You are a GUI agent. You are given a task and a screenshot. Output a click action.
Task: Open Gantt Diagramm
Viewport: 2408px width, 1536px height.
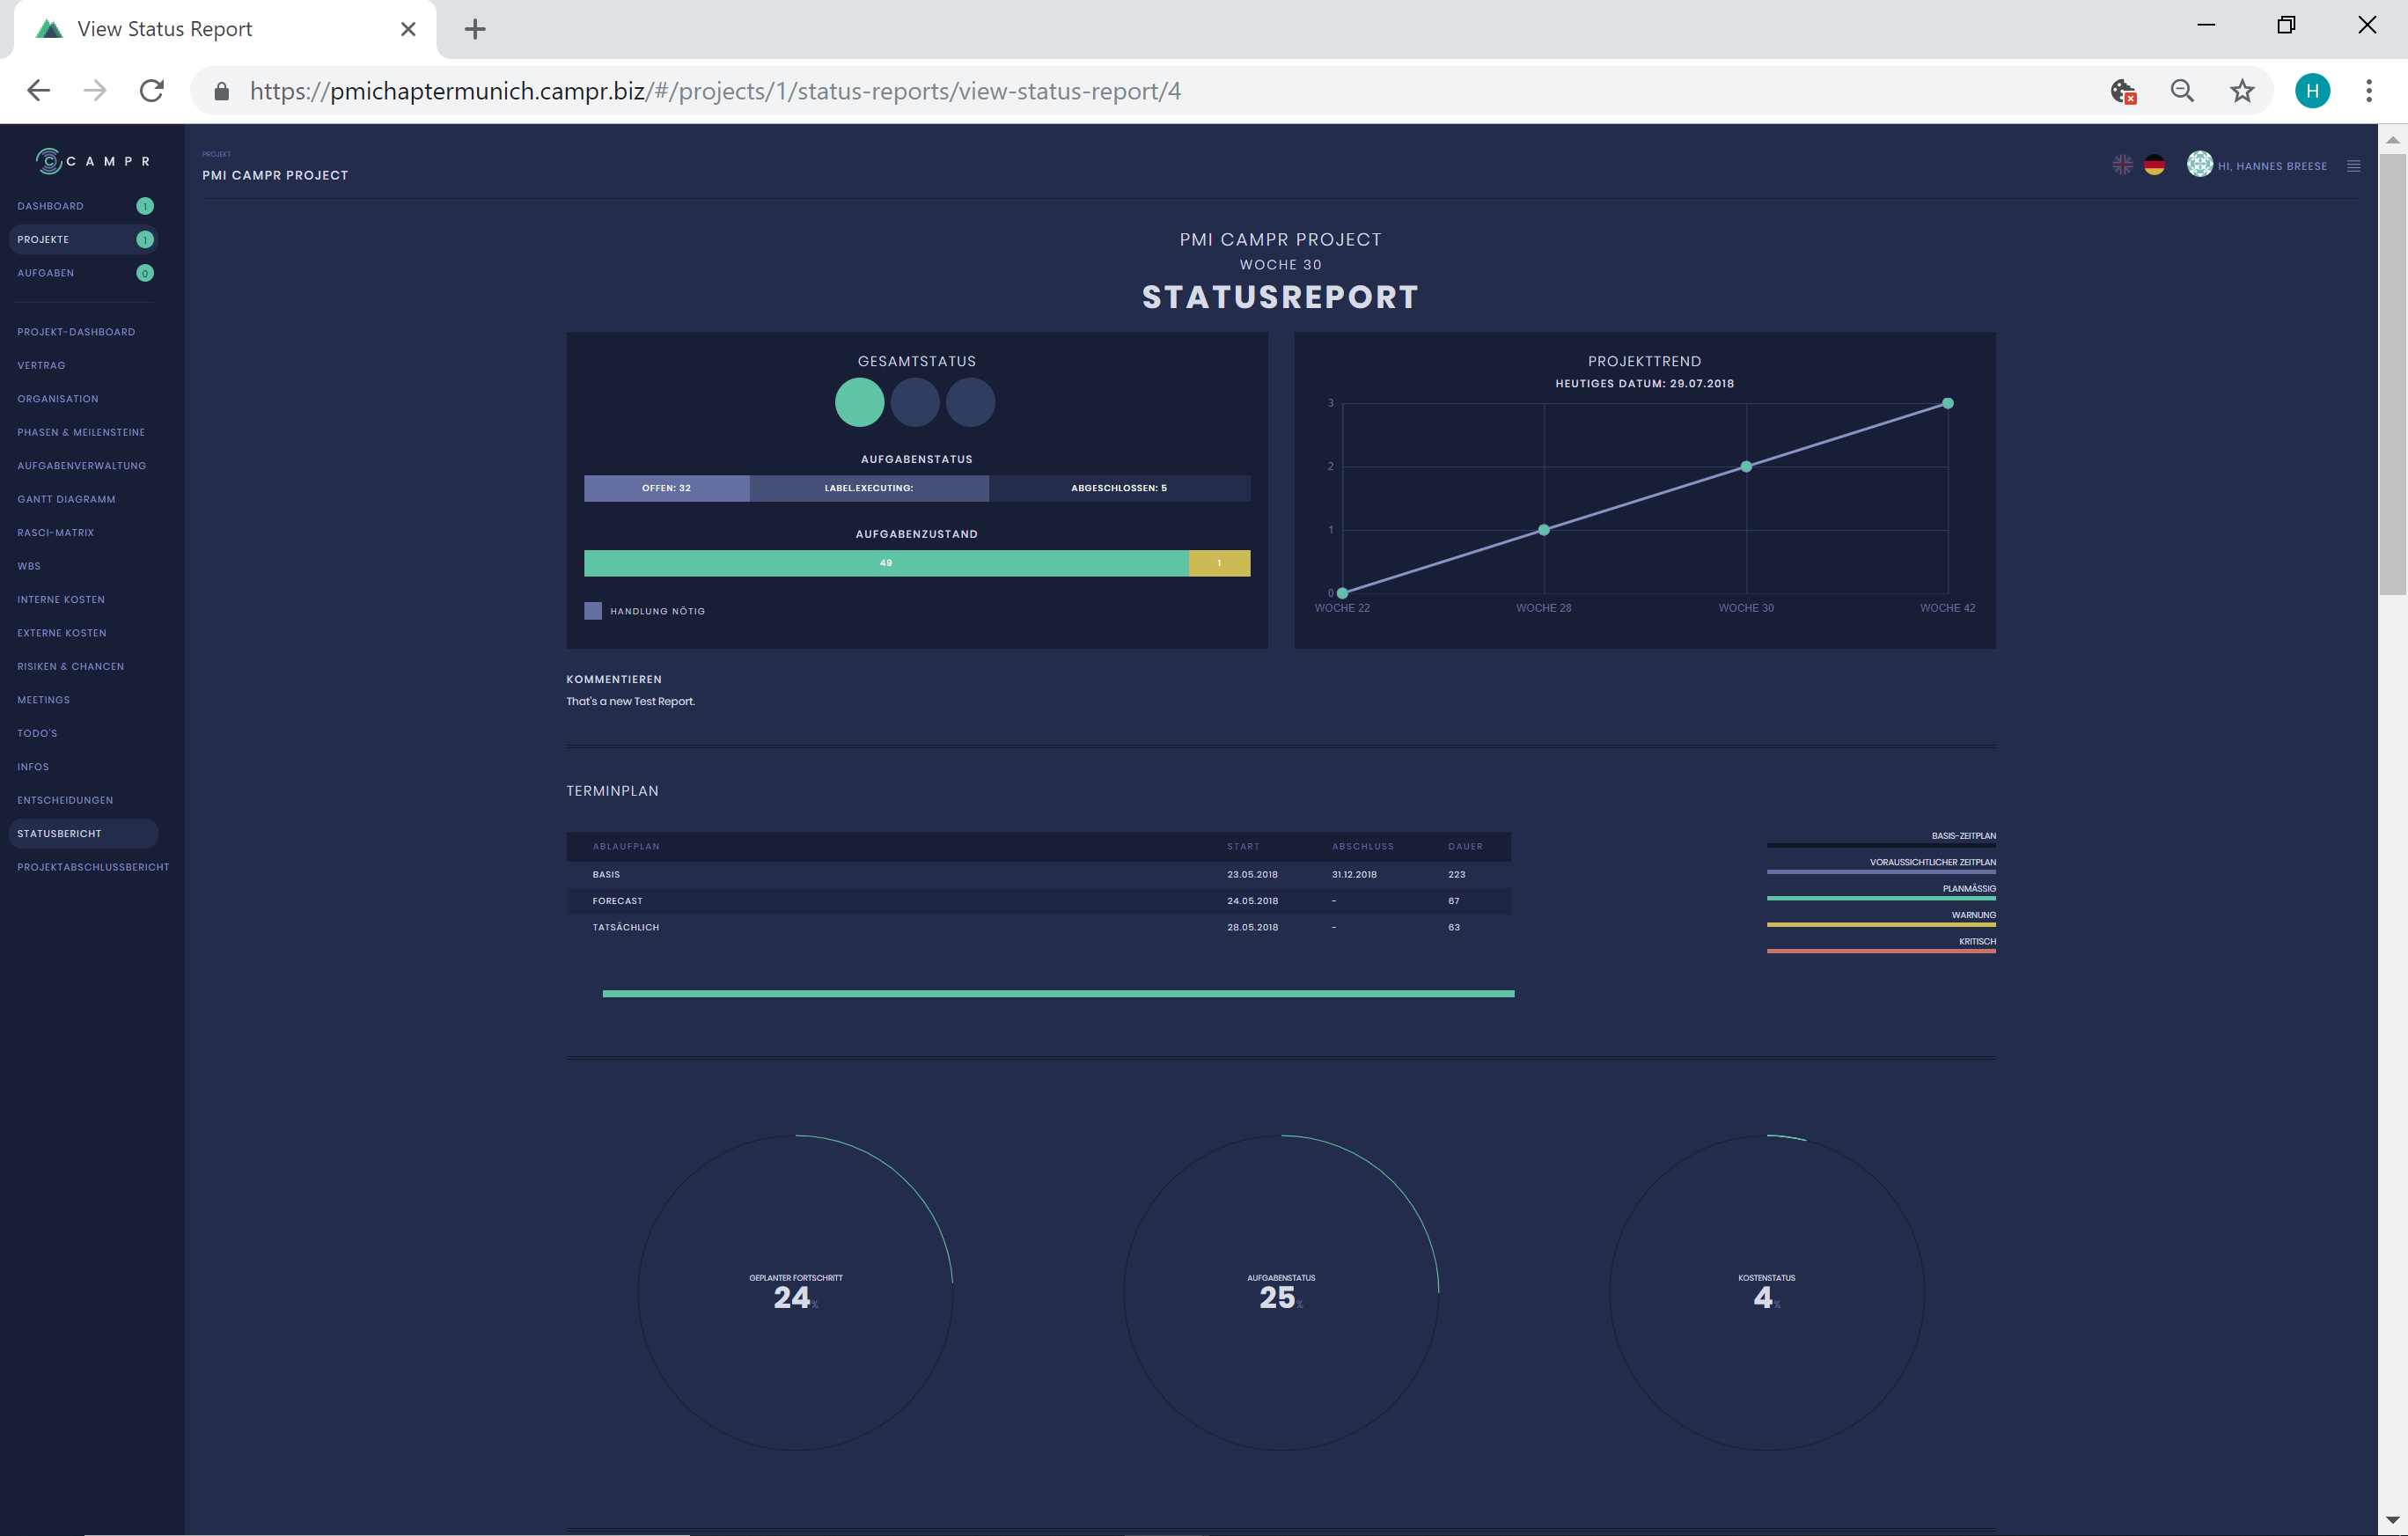click(x=66, y=499)
